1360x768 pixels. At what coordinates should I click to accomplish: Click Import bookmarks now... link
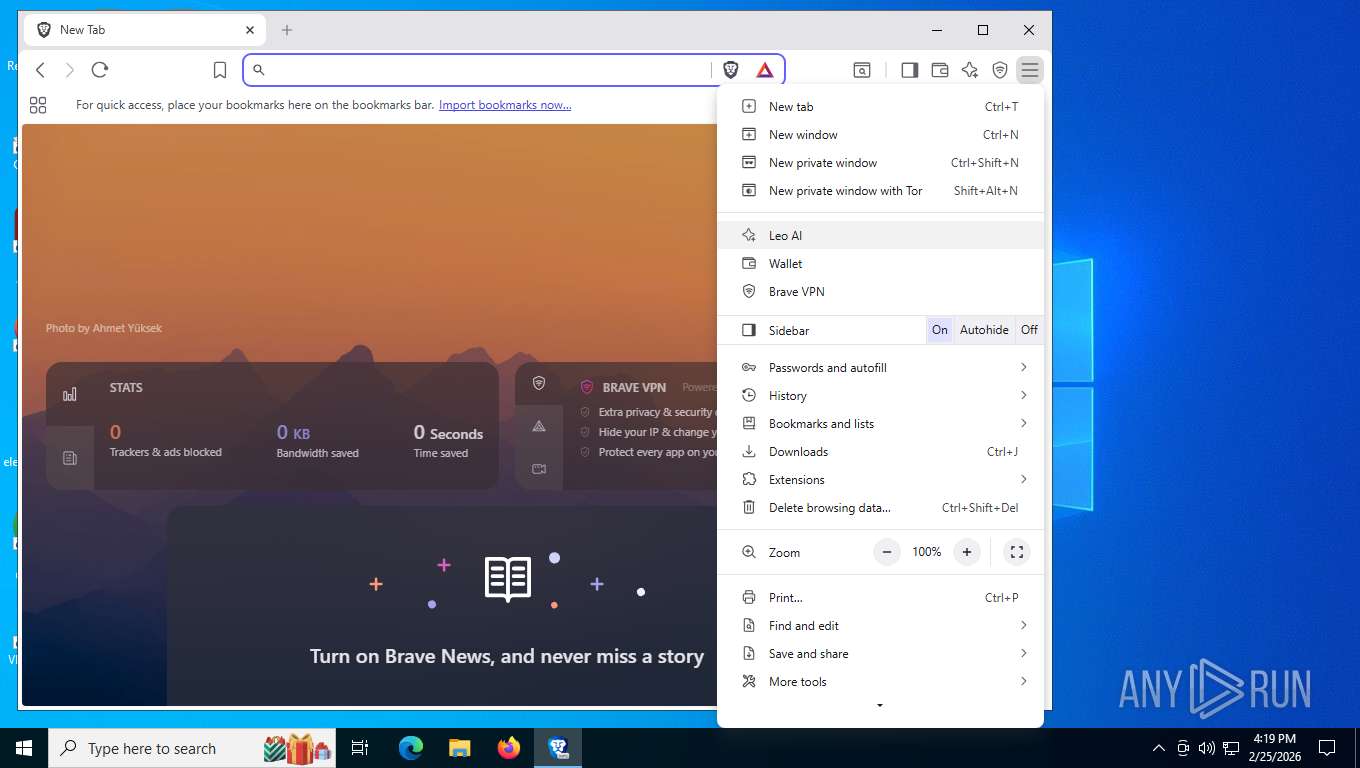[x=505, y=105]
